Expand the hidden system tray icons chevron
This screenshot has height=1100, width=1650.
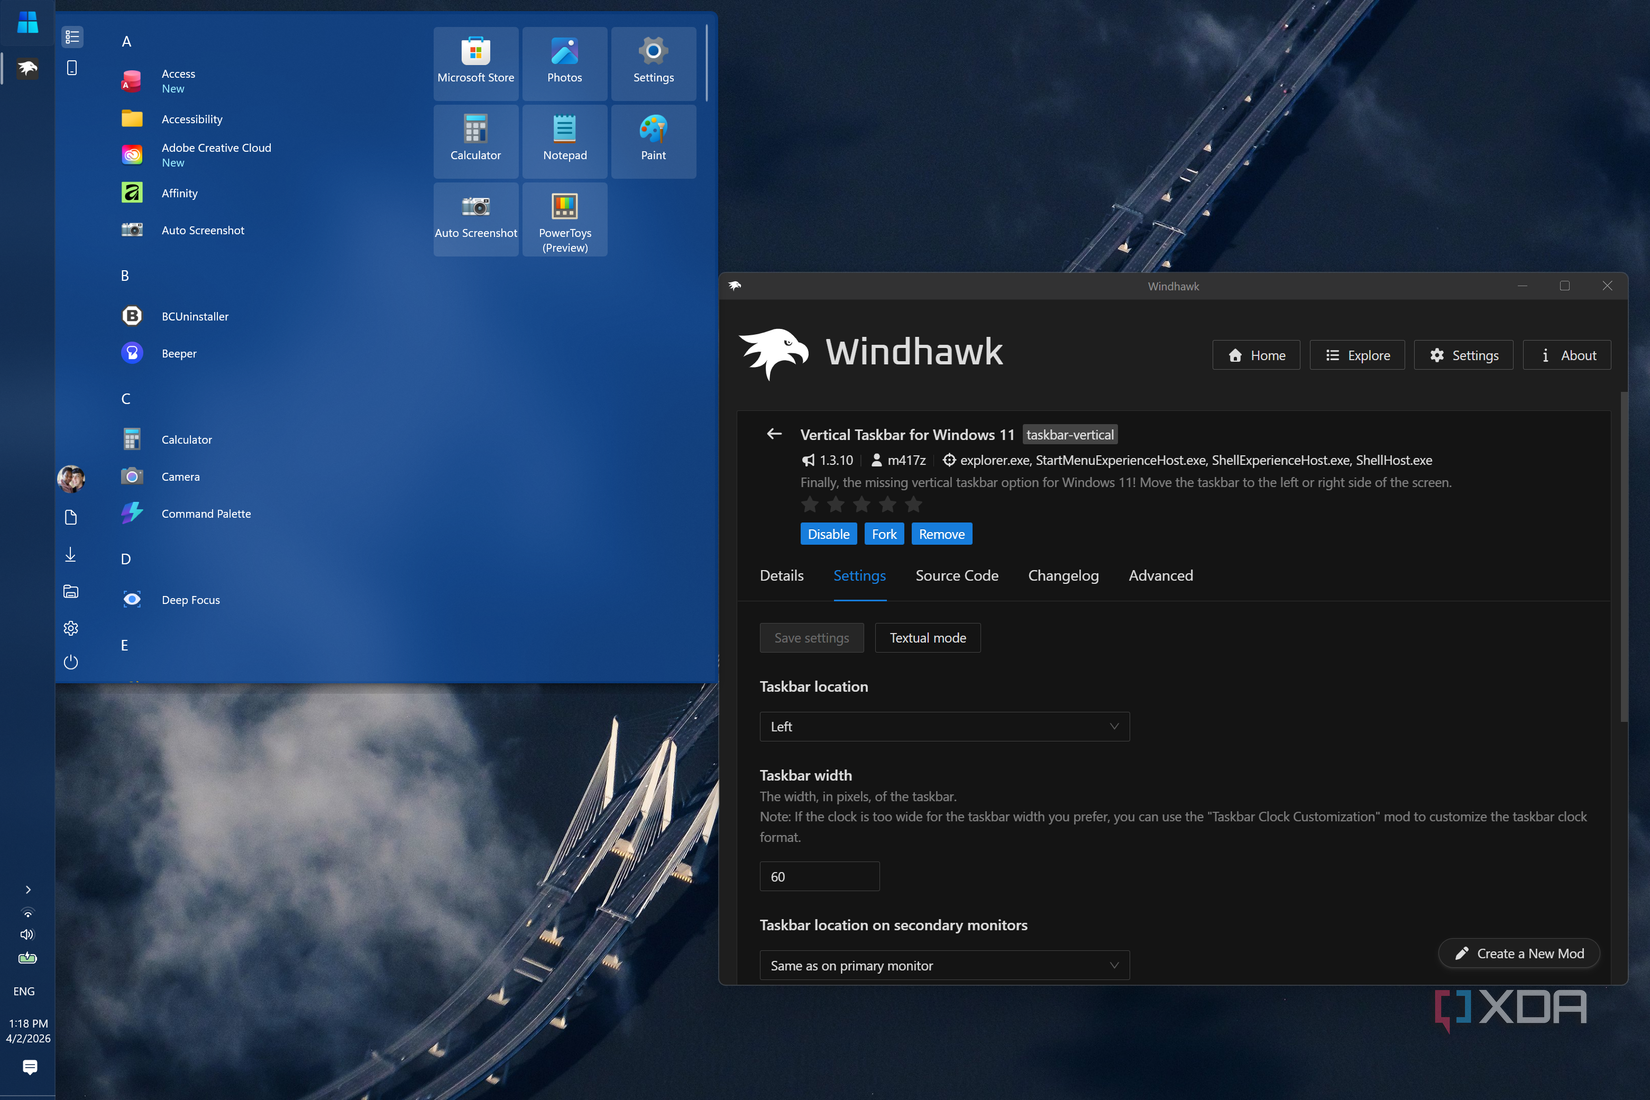point(28,889)
